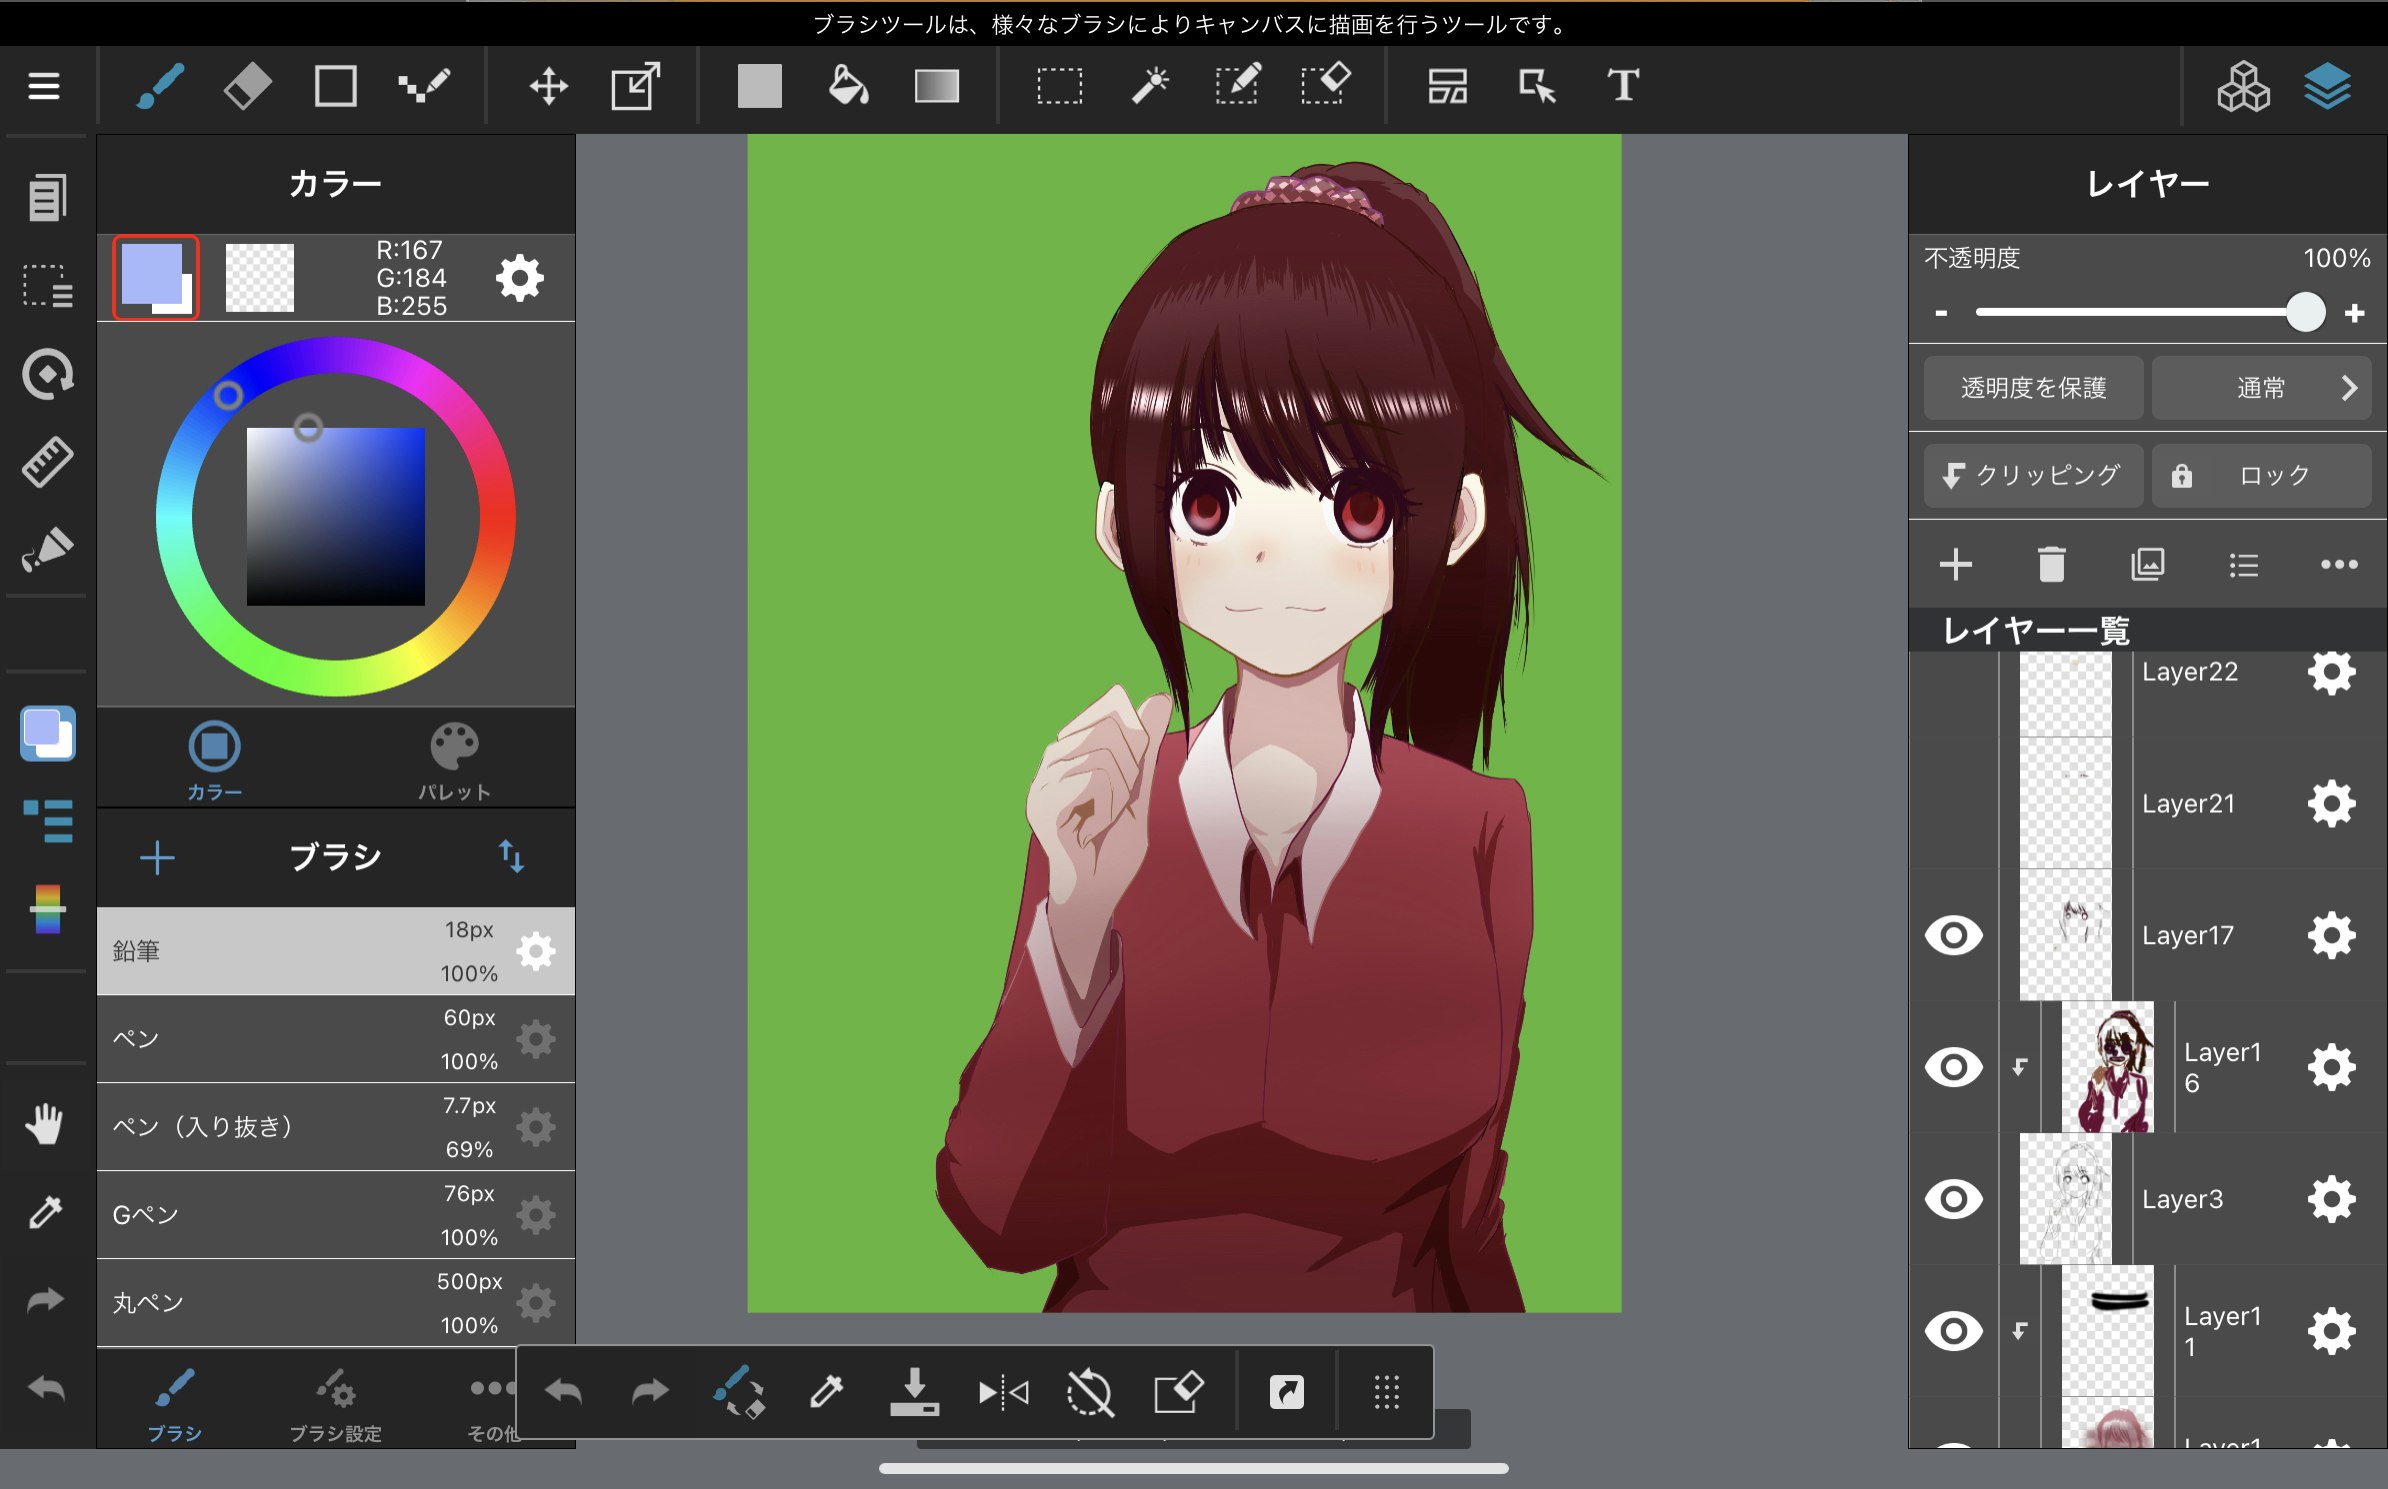Hide Layer17 using its eye icon
The height and width of the screenshot is (1489, 2388).
pos(1953,935)
